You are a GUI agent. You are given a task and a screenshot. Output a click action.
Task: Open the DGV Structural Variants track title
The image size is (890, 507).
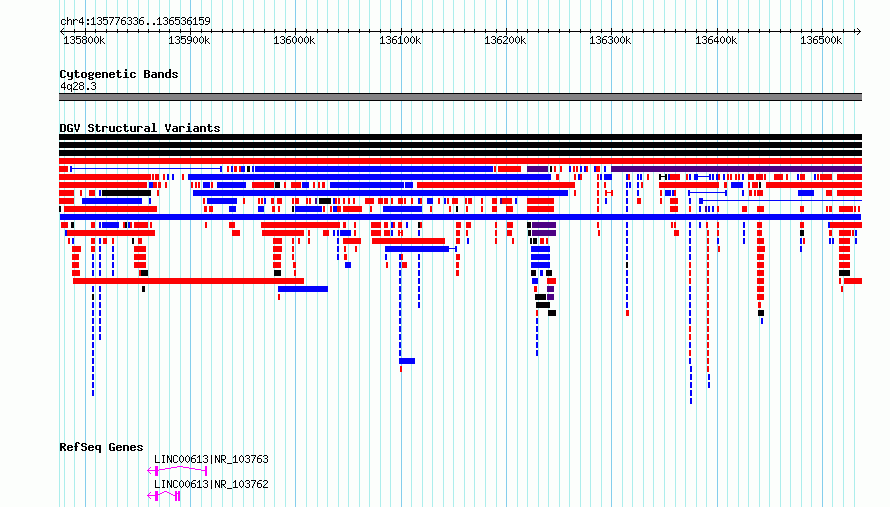[140, 128]
